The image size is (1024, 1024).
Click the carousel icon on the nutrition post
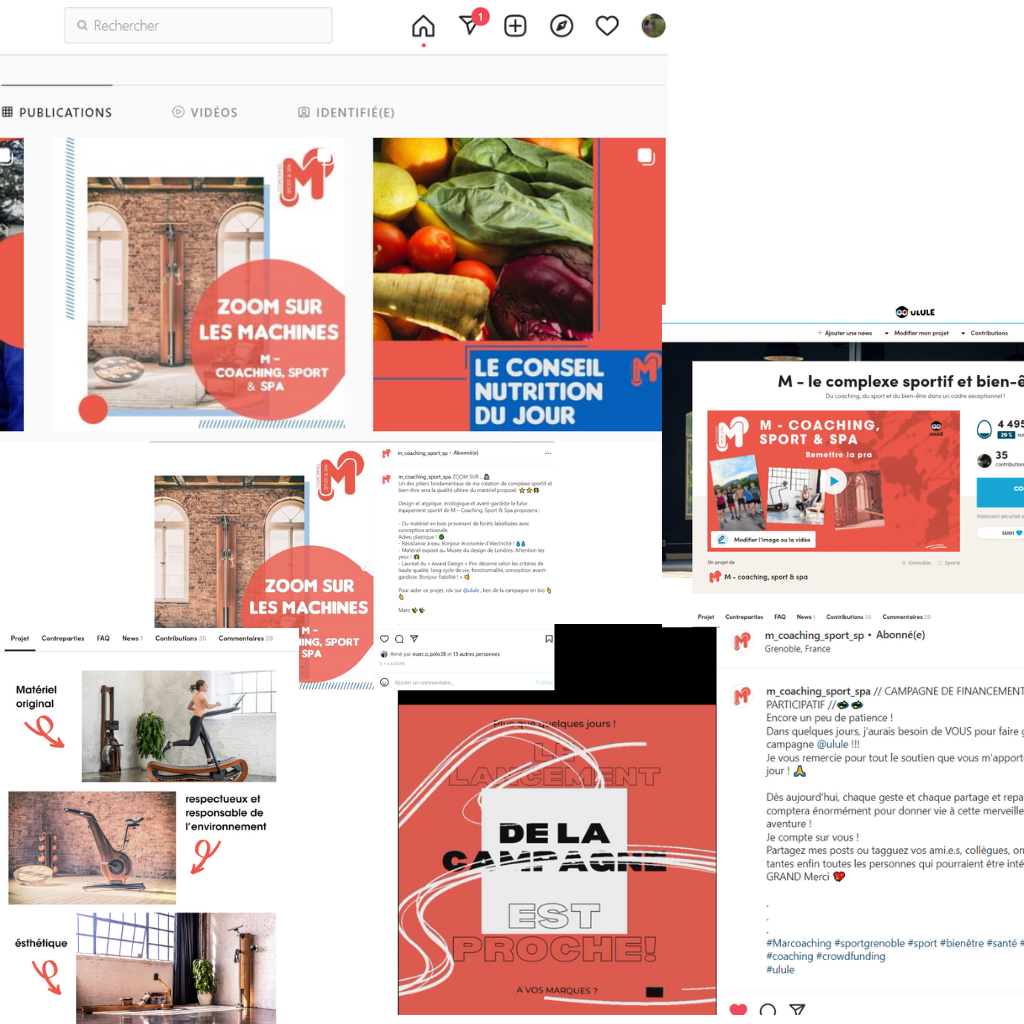pyautogui.click(x=645, y=156)
